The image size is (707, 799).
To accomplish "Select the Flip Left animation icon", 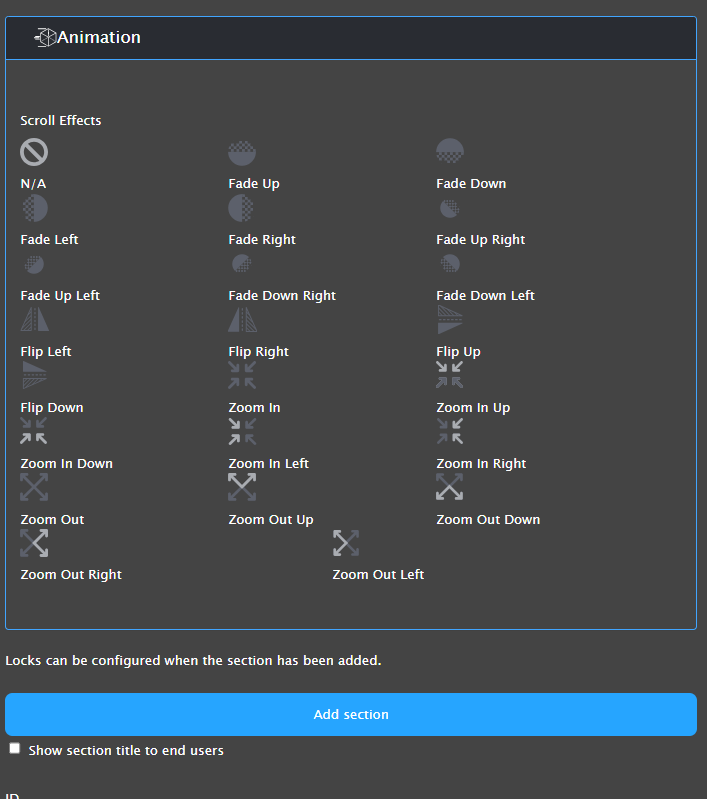I will (34, 319).
